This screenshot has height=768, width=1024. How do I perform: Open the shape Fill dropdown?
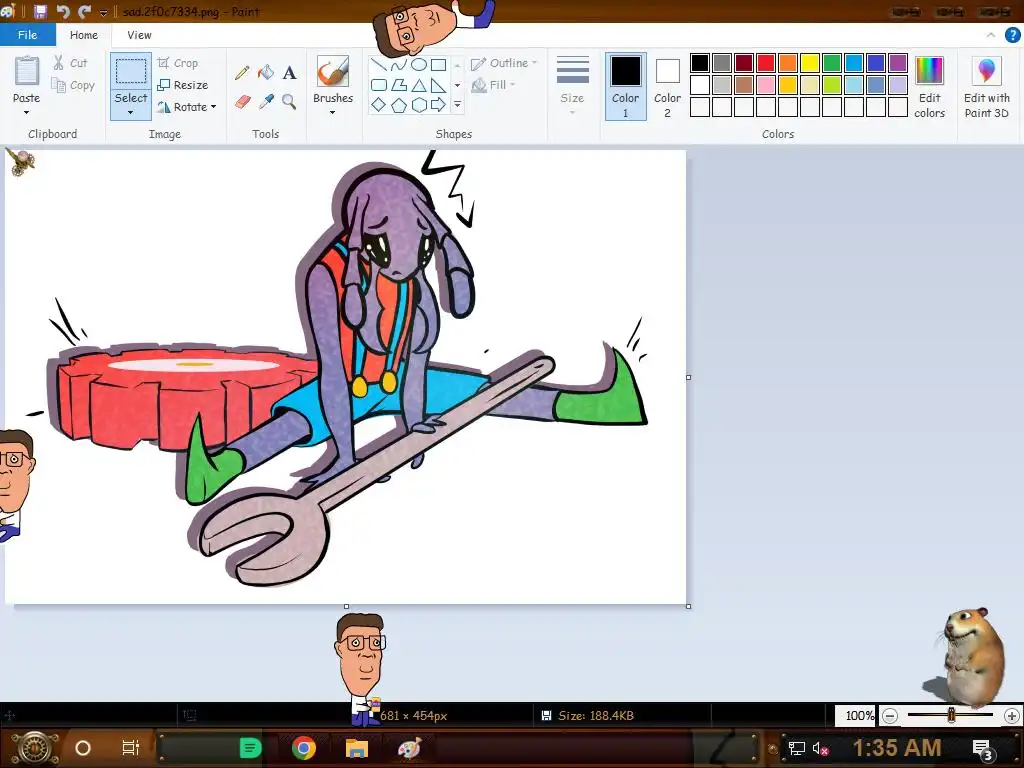coord(494,85)
